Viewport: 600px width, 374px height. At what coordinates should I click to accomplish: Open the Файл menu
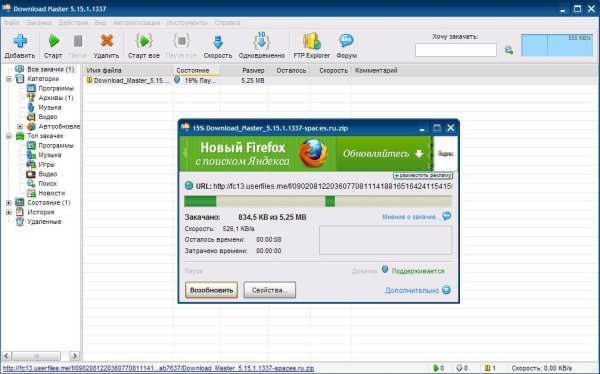(x=11, y=23)
